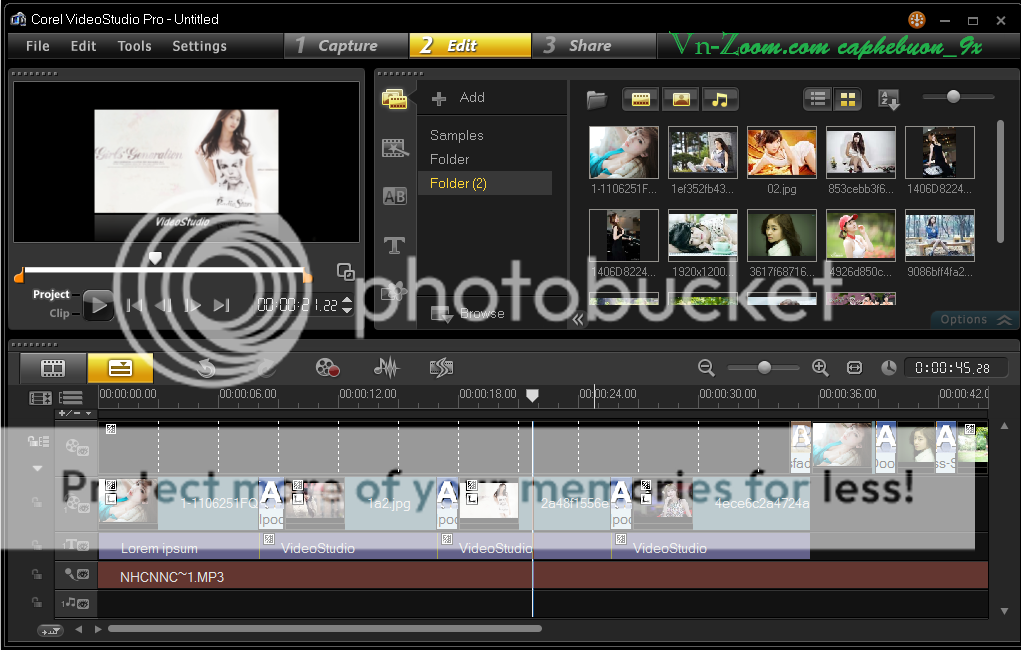Image resolution: width=1021 pixels, height=650 pixels.
Task: Click the title track icon
Action: [x=76, y=545]
